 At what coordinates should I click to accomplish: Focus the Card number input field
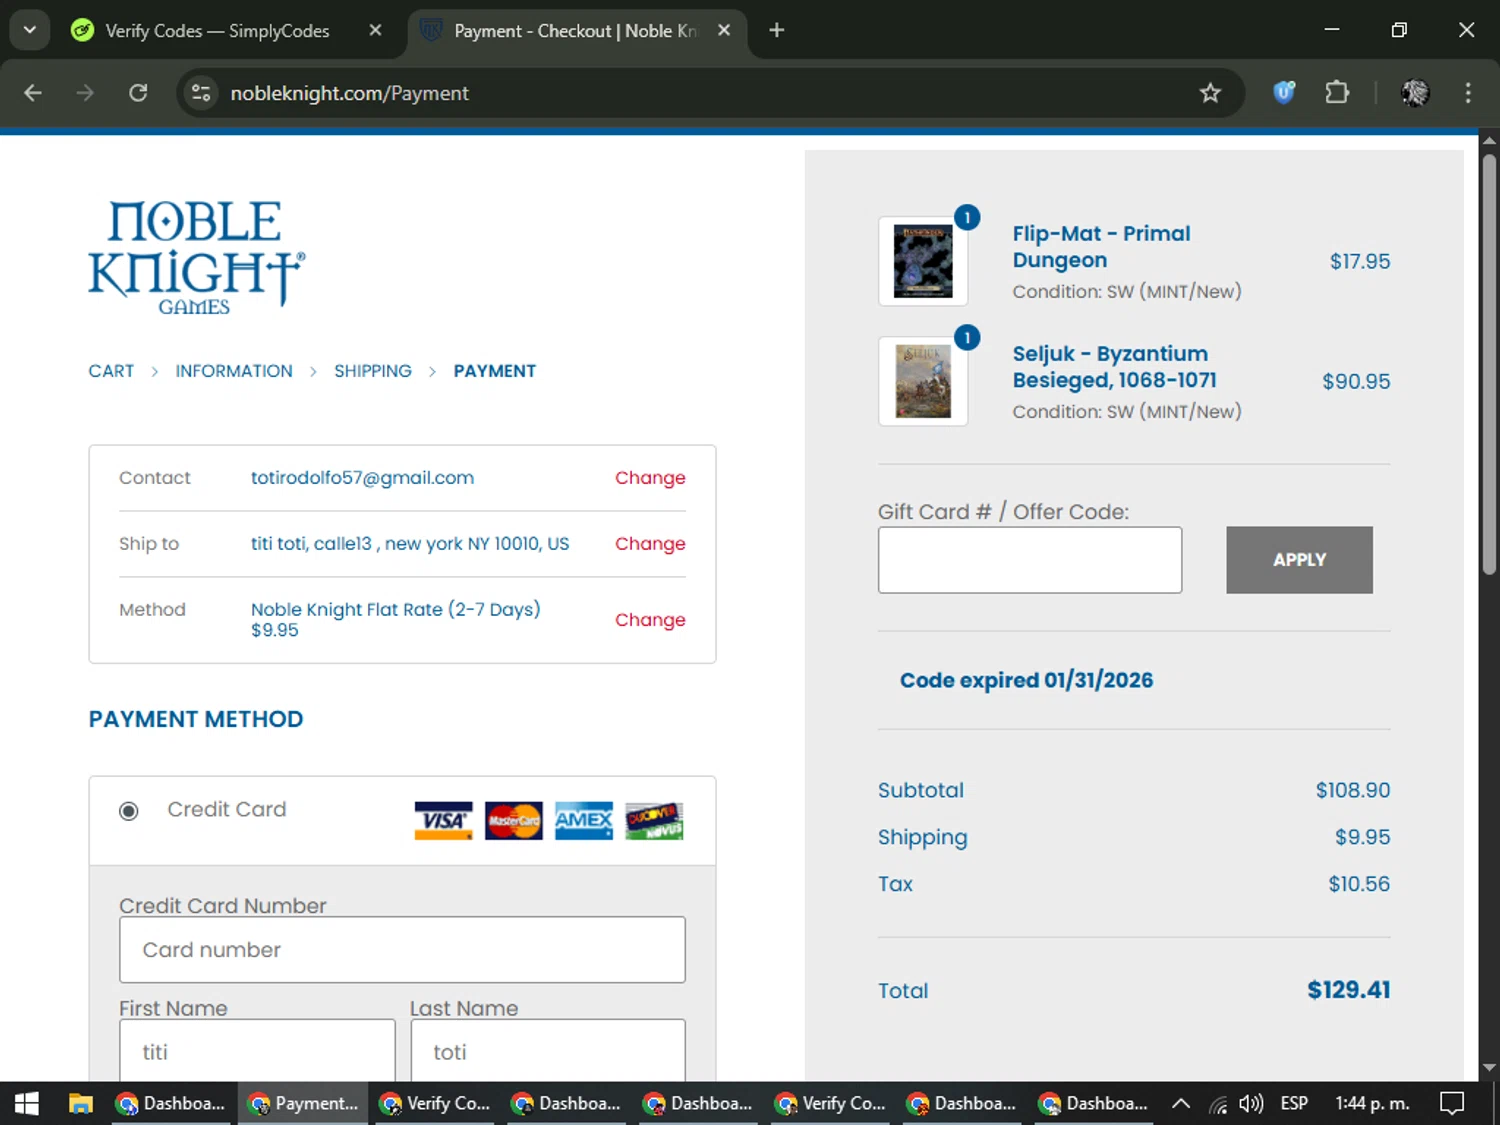402,950
